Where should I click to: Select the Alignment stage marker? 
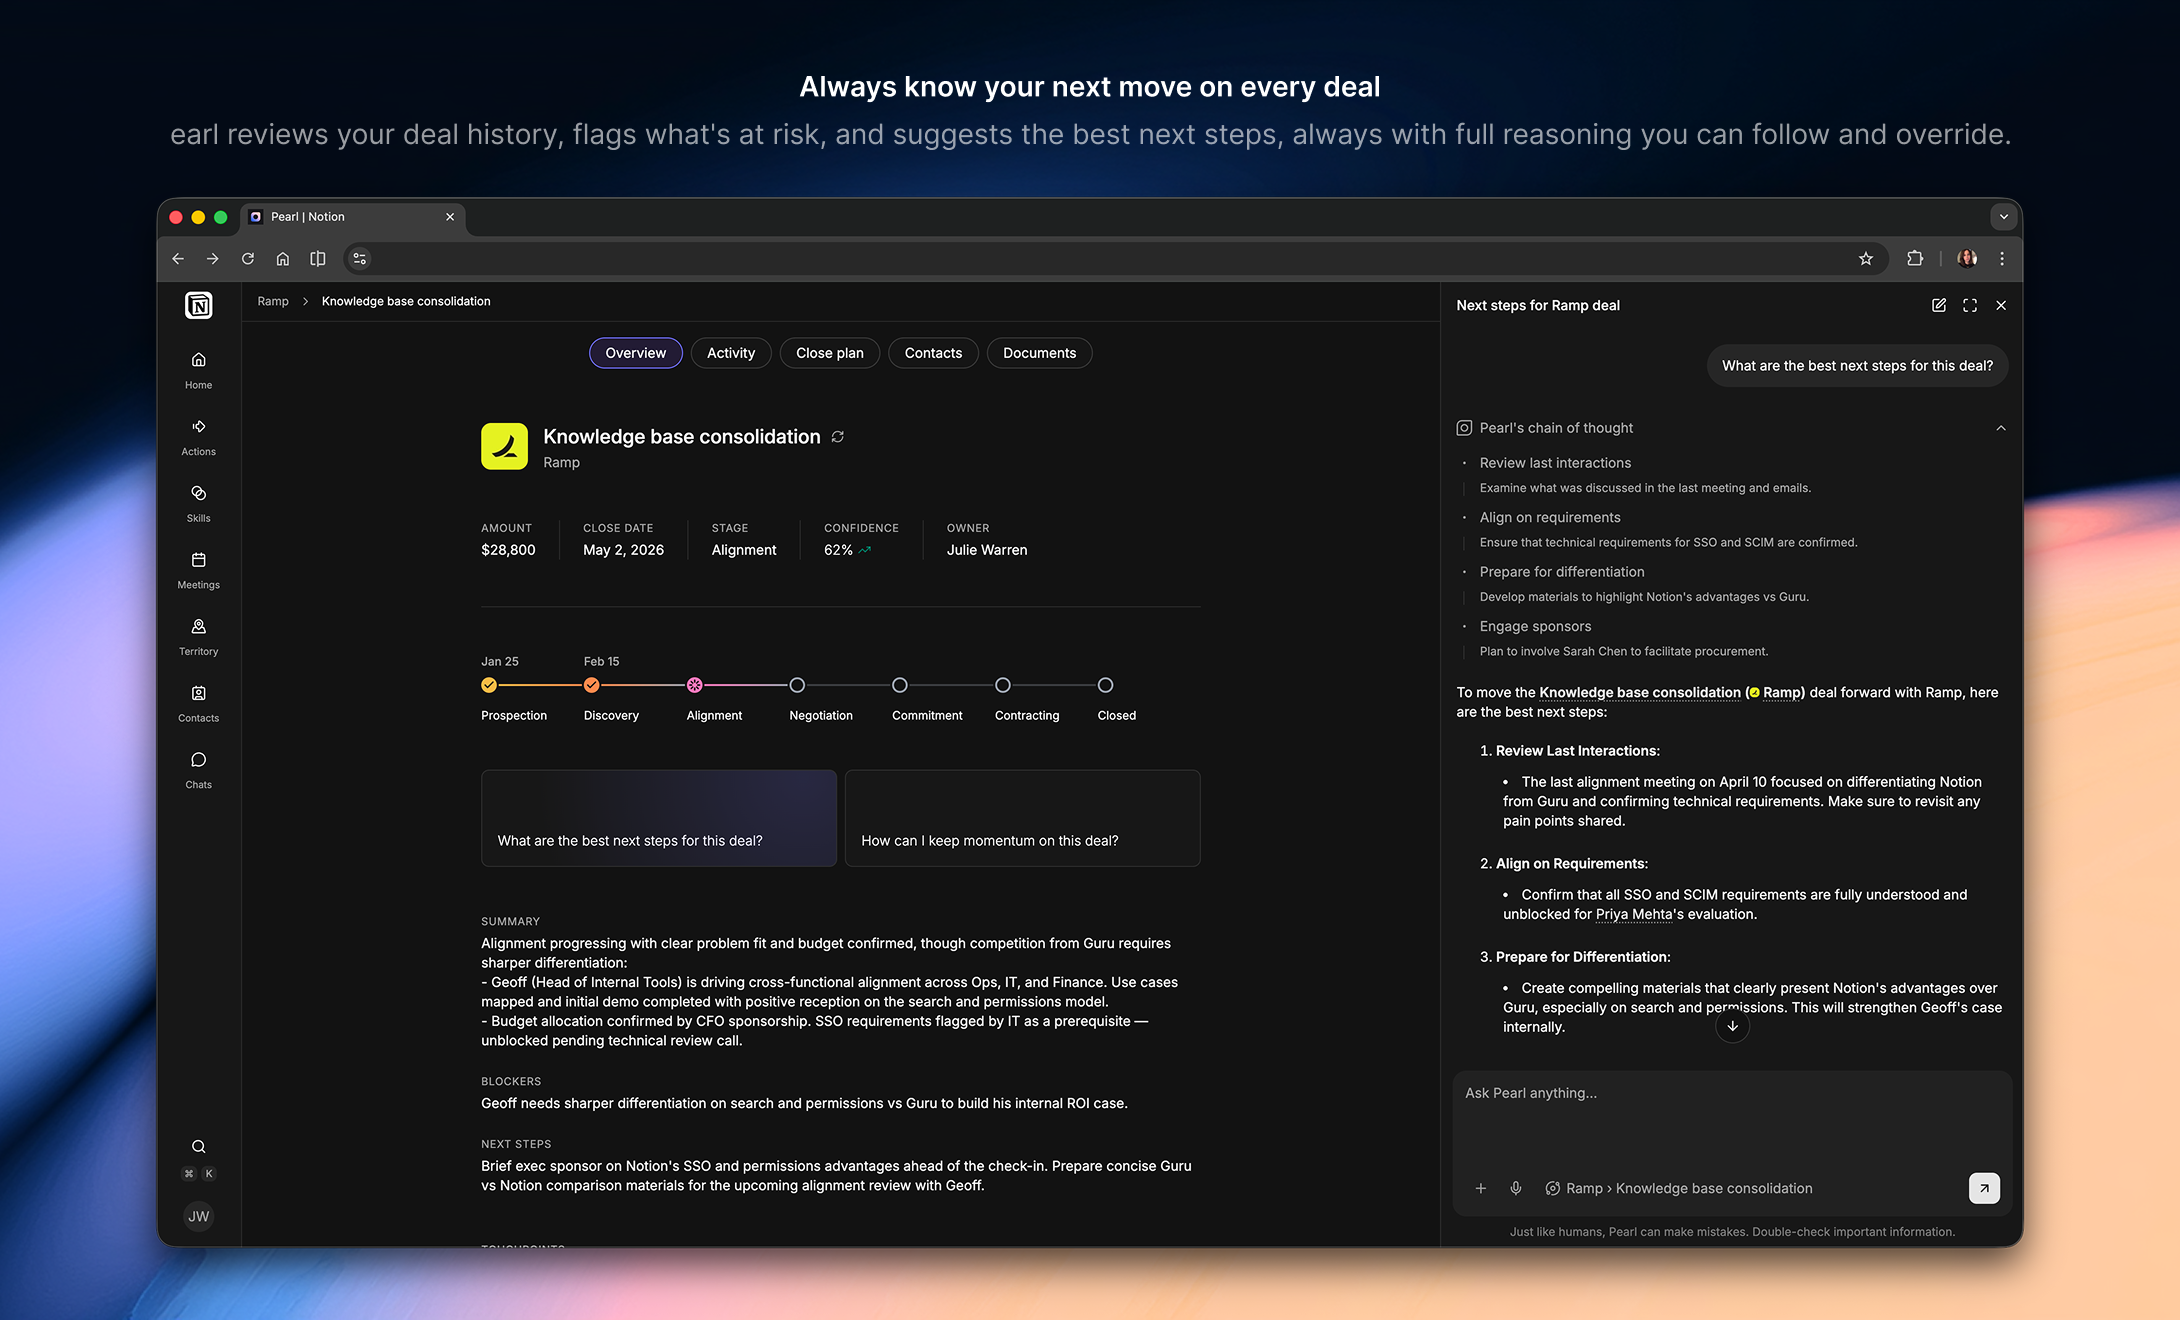click(694, 685)
